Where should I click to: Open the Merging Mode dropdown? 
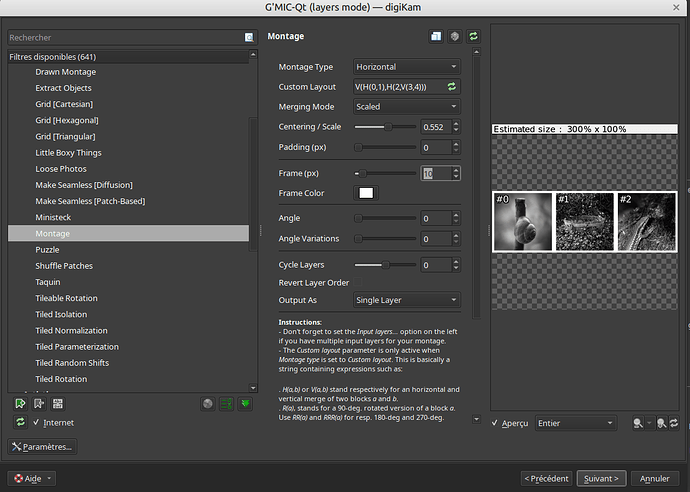(407, 106)
